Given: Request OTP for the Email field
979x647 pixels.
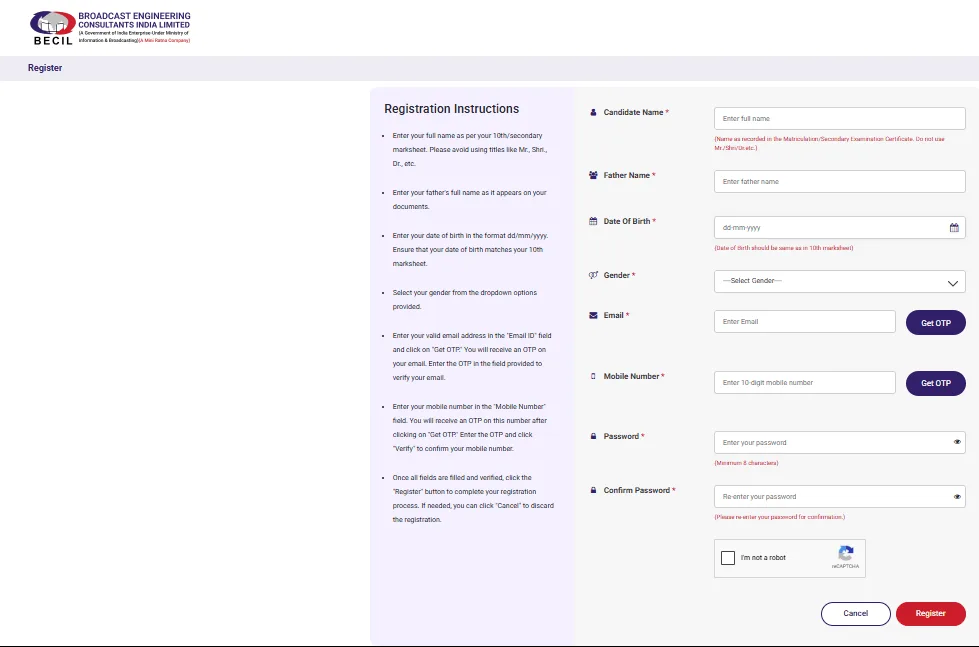Looking at the screenshot, I should (x=935, y=323).
